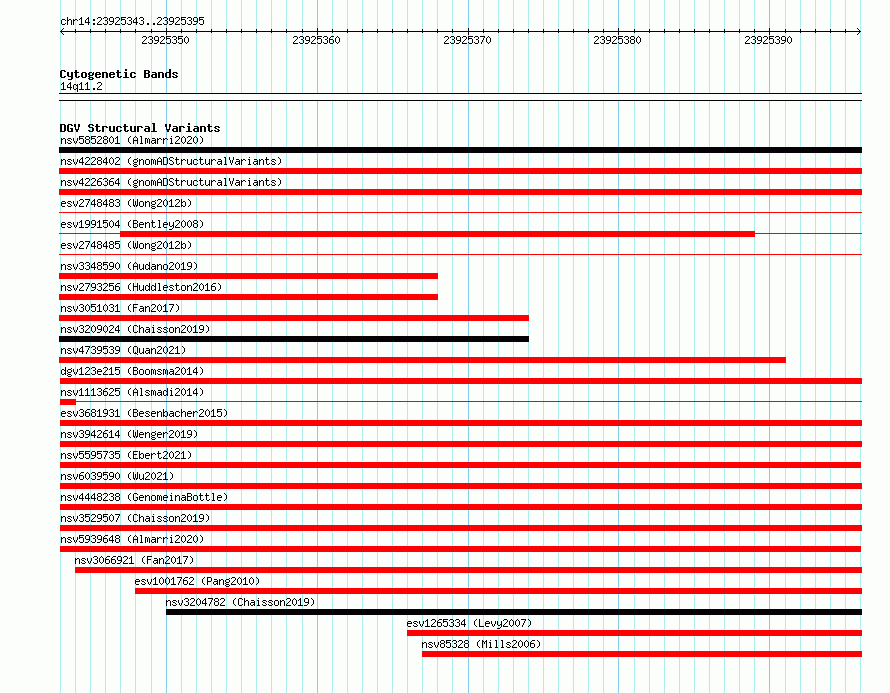The width and height of the screenshot is (890, 693).
Task: Click esv1001762 (Pang2010) label
Action: (x=197, y=581)
